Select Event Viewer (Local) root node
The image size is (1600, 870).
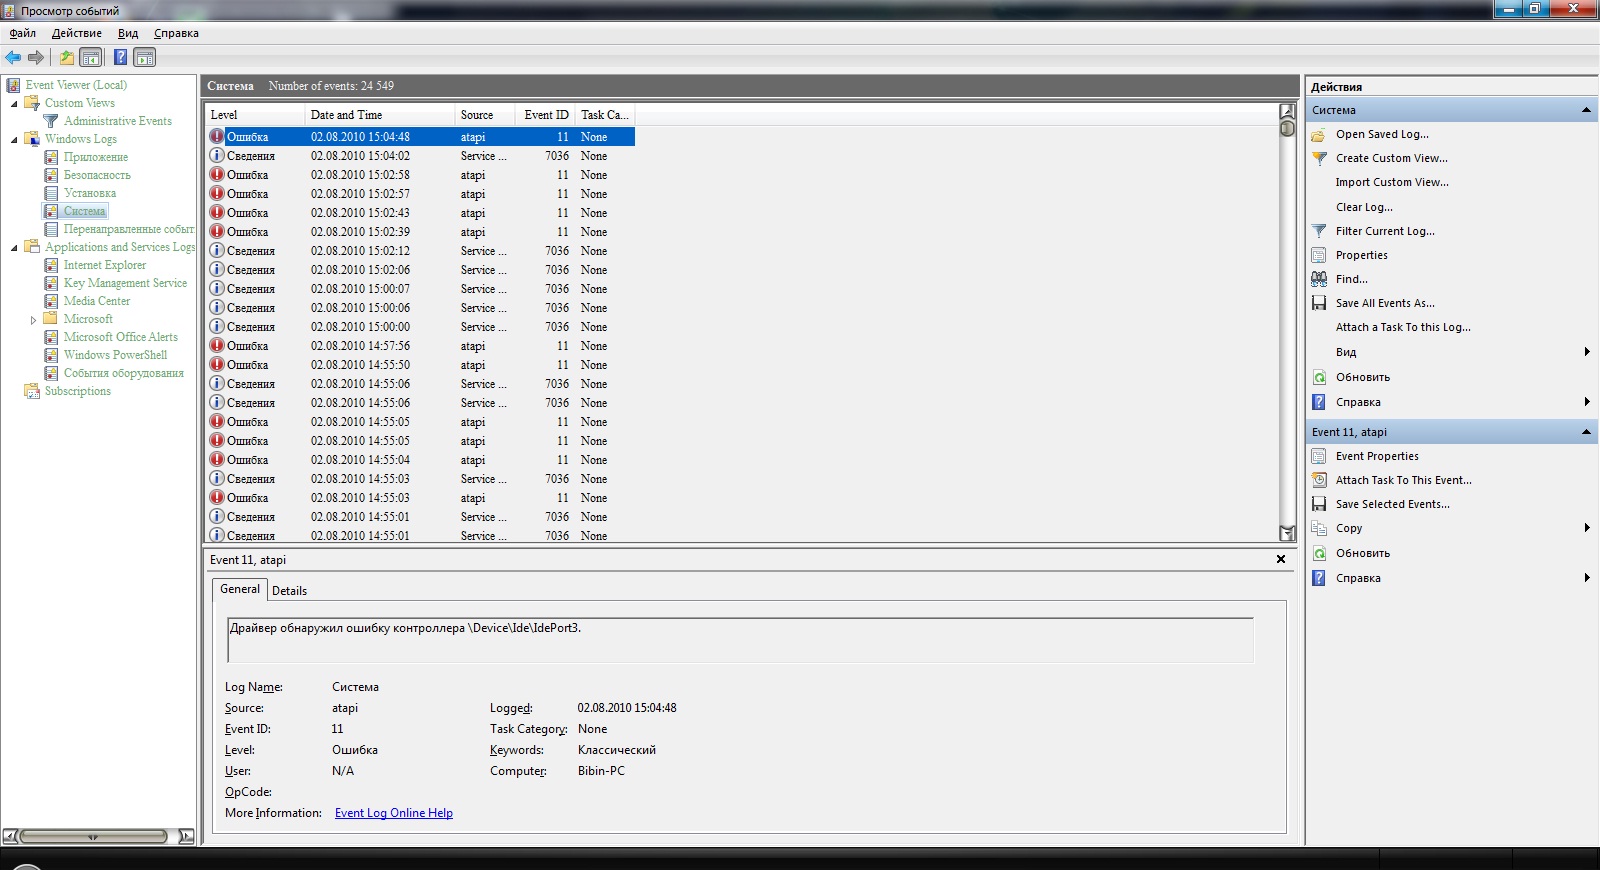coord(76,85)
